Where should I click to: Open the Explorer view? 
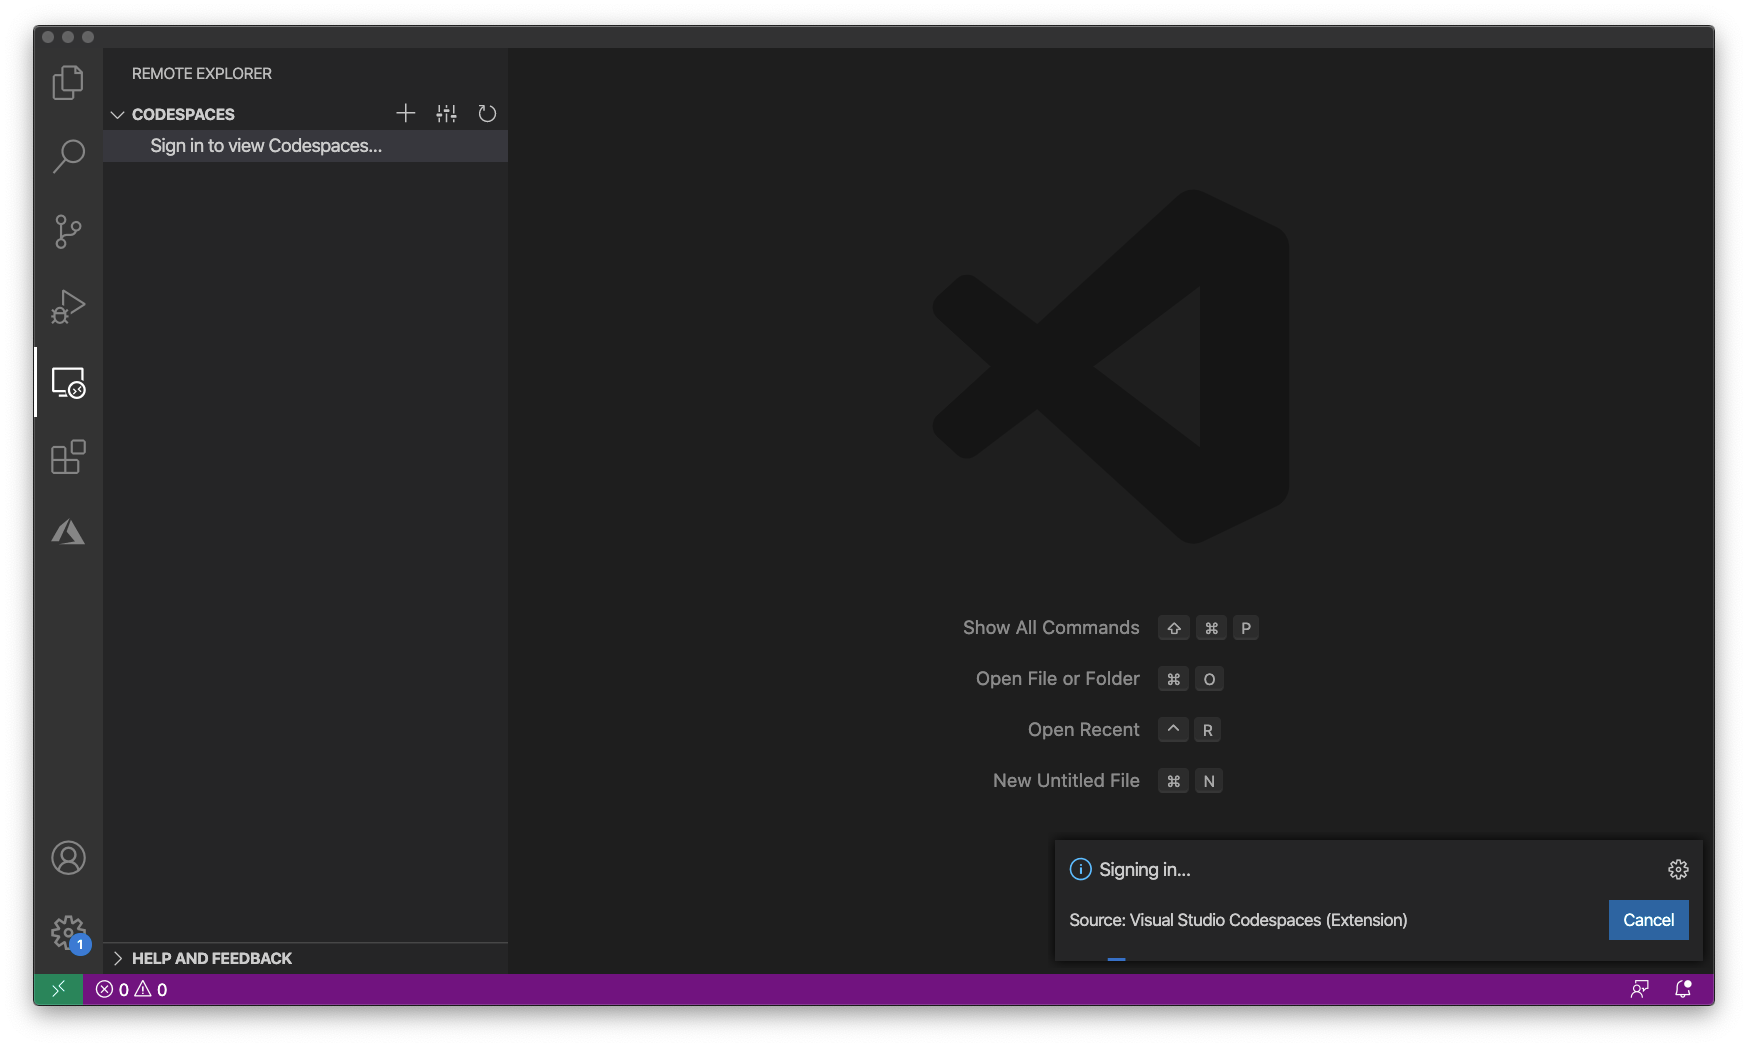click(68, 82)
